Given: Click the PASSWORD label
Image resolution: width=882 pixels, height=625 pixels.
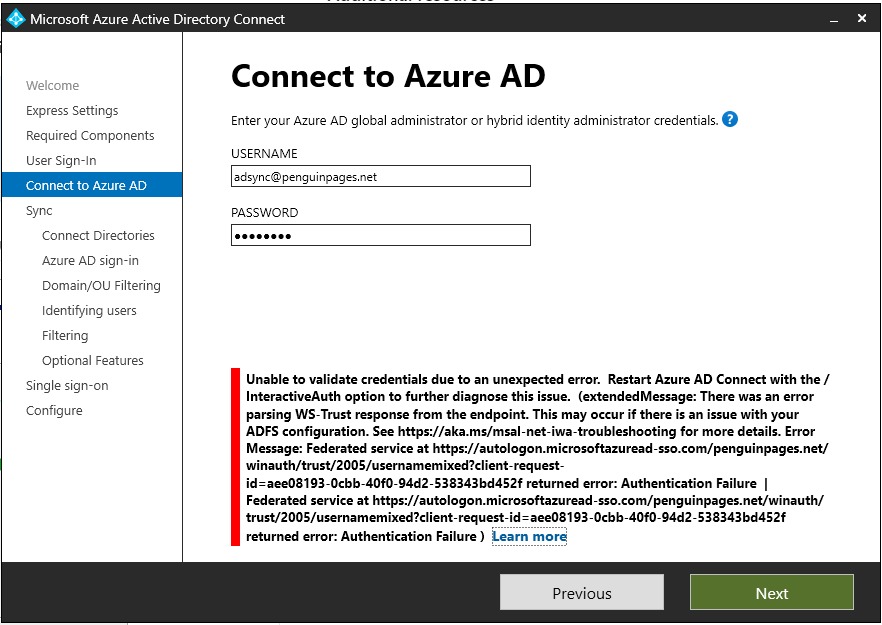Looking at the screenshot, I should click(264, 213).
